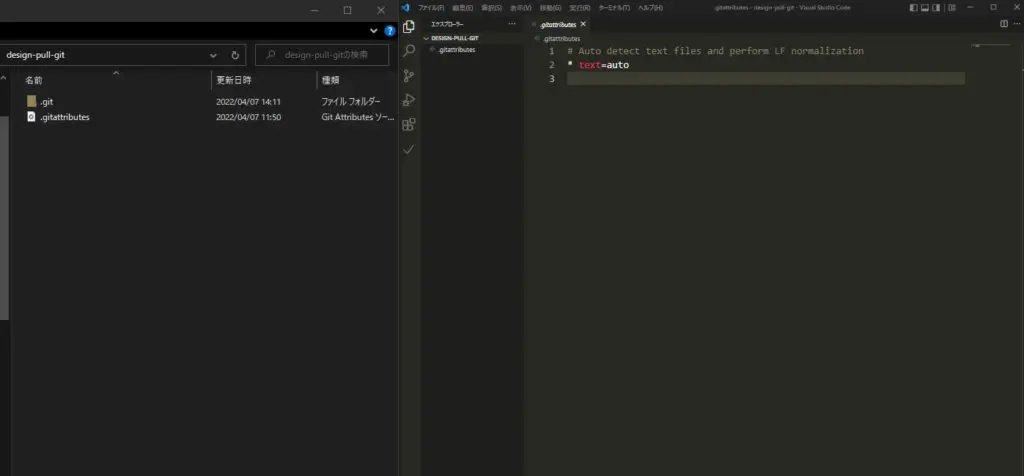Click the design-pull-git address bar path
Screen dimensions: 1024x476
(x=36, y=55)
